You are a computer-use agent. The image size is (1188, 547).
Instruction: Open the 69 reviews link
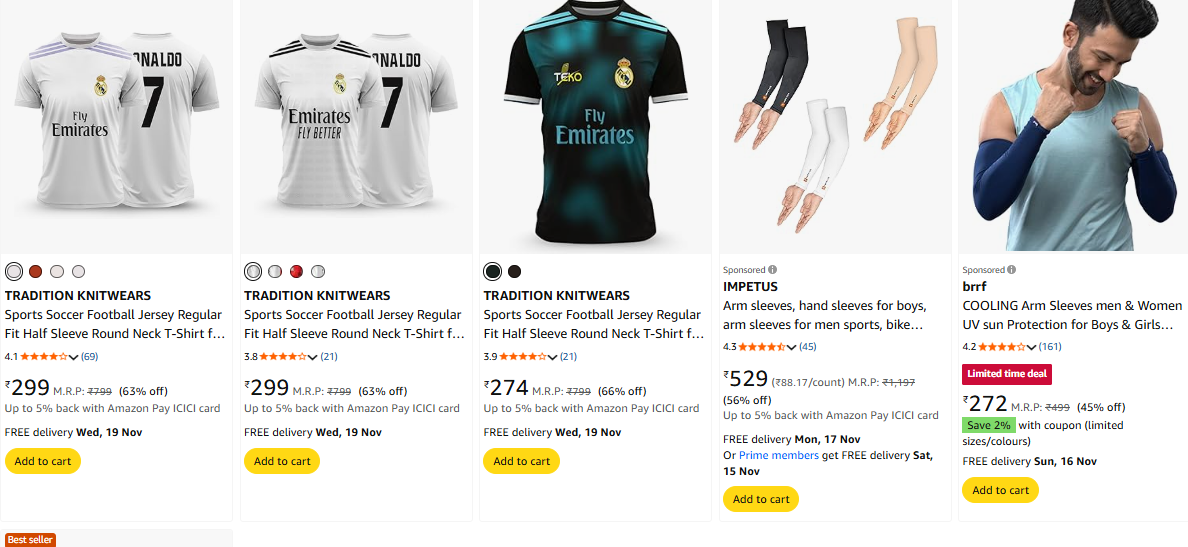pos(89,357)
